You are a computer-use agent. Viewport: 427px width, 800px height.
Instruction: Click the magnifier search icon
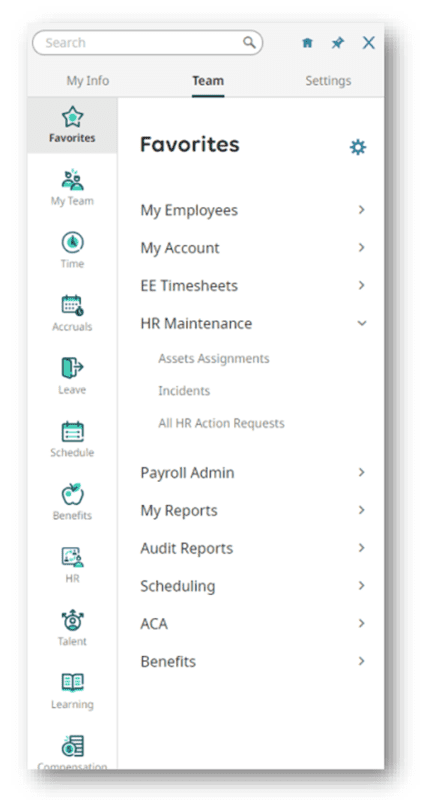coord(249,42)
